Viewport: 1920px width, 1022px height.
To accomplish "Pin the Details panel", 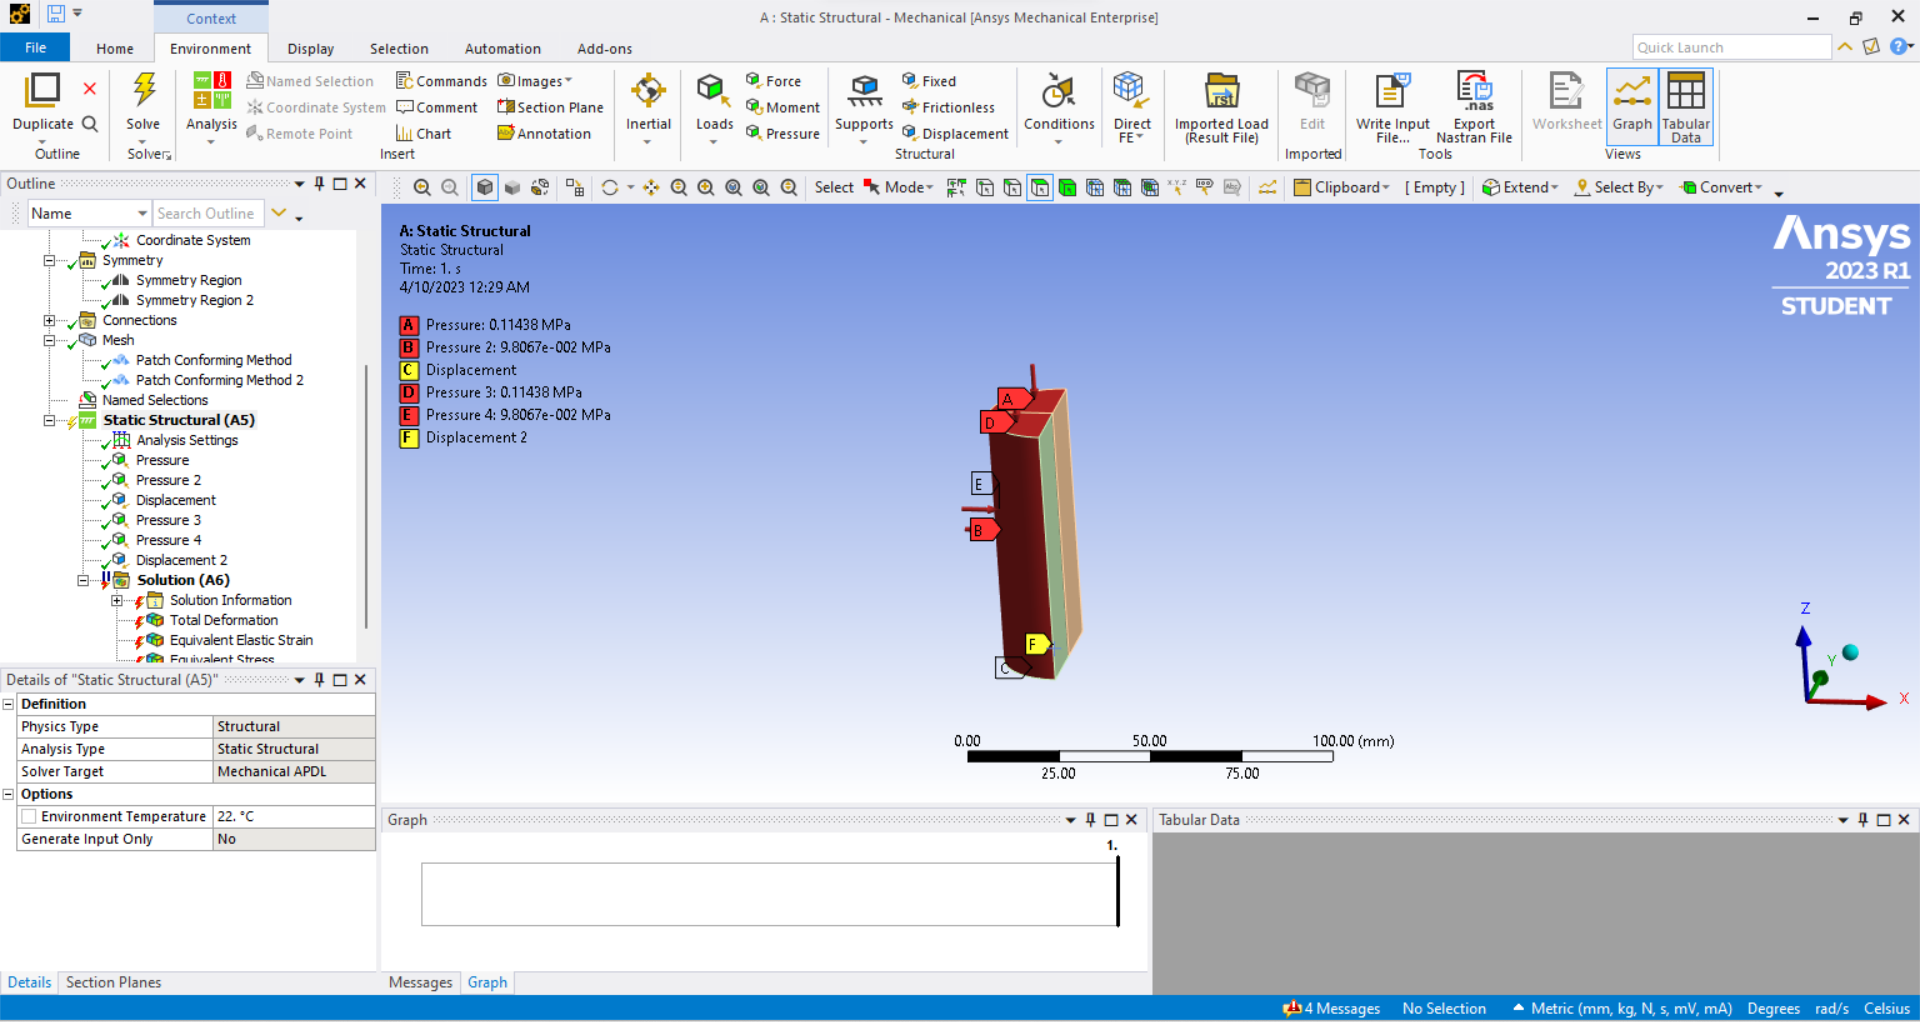I will (319, 680).
